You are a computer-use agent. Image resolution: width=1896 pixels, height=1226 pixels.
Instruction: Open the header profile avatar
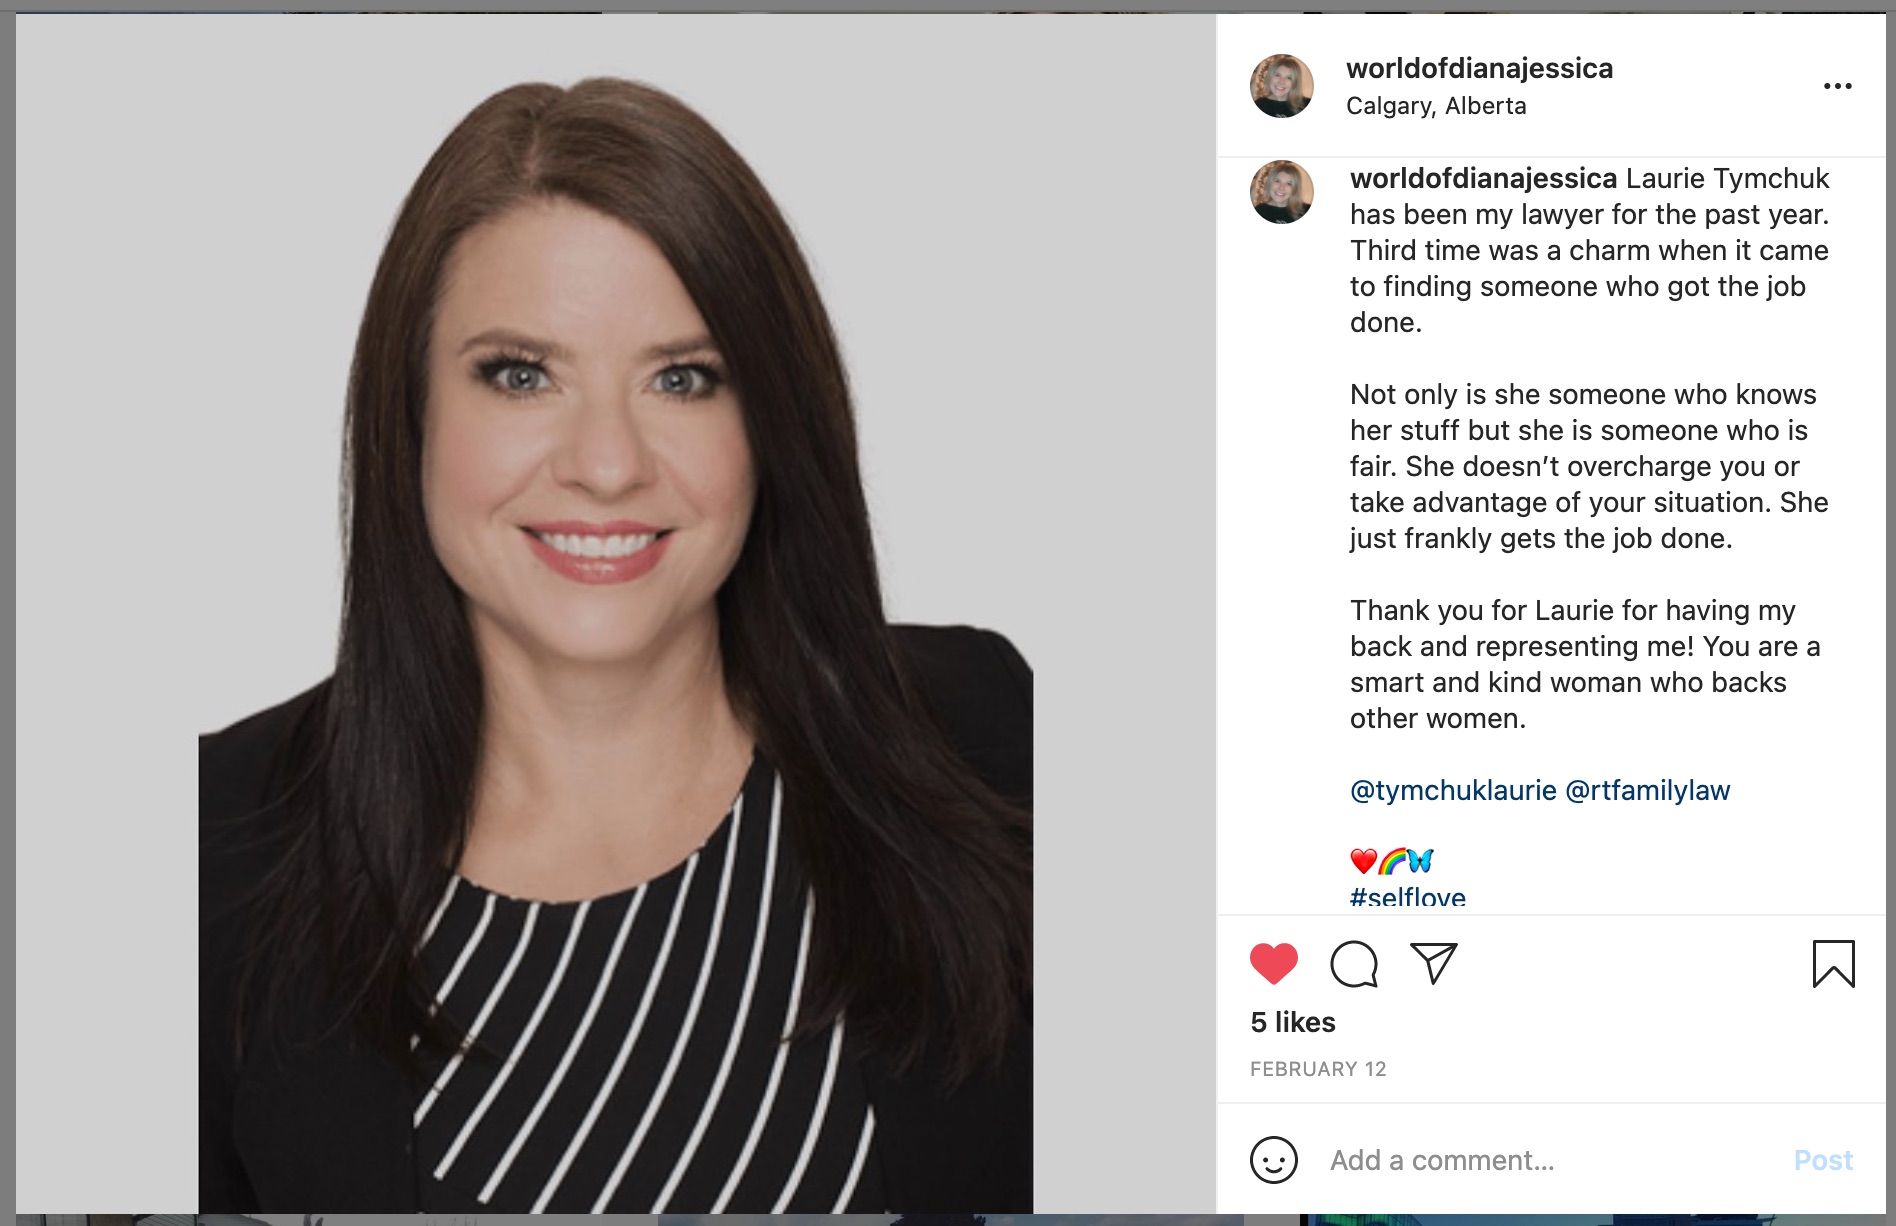(x=1281, y=86)
